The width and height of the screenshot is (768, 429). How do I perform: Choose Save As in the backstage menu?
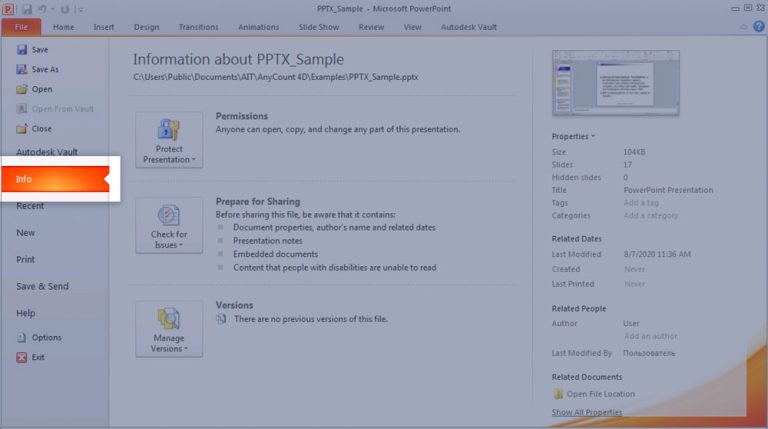[x=38, y=70]
